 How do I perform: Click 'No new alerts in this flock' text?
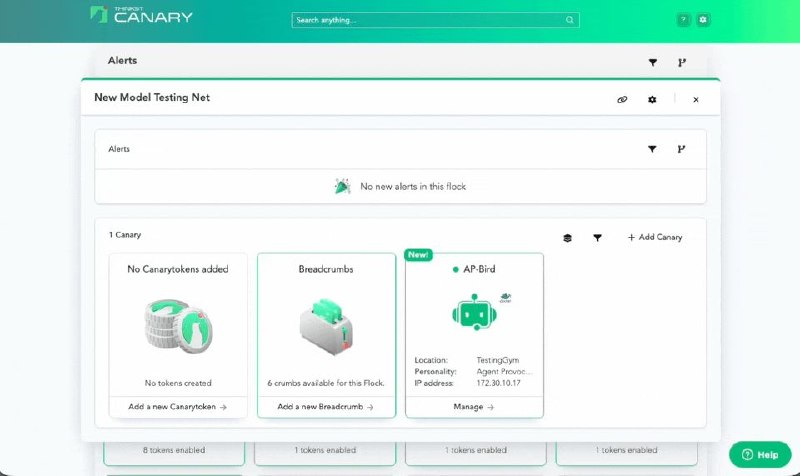pos(413,187)
